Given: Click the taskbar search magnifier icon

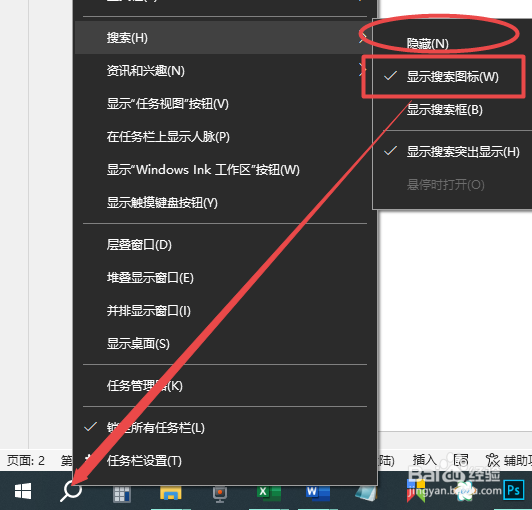Looking at the screenshot, I should [x=71, y=490].
